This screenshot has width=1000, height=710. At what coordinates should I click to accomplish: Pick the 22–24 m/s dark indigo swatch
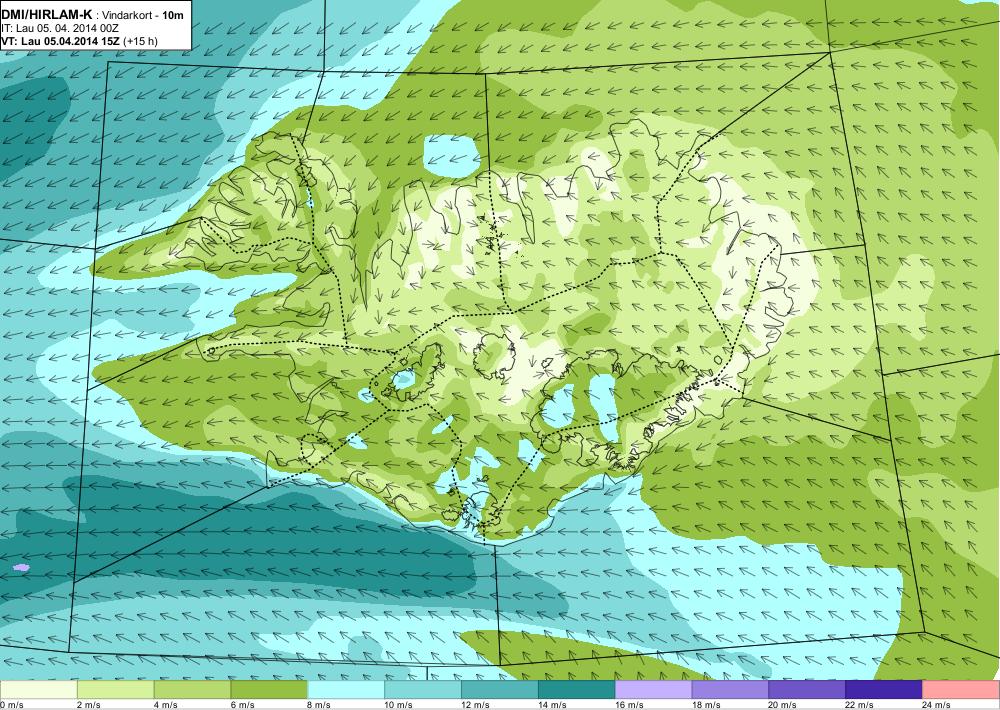click(x=884, y=690)
